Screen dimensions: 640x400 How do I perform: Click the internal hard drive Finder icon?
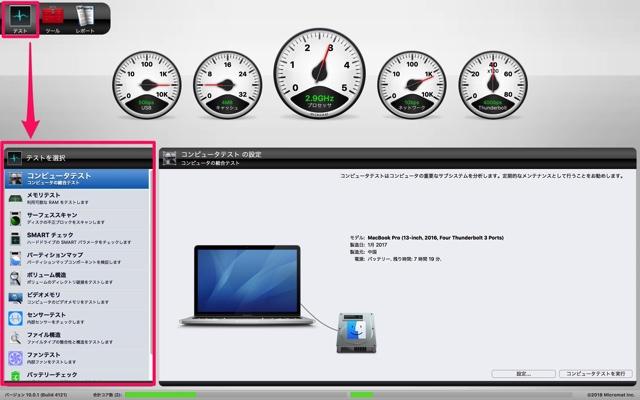356,333
